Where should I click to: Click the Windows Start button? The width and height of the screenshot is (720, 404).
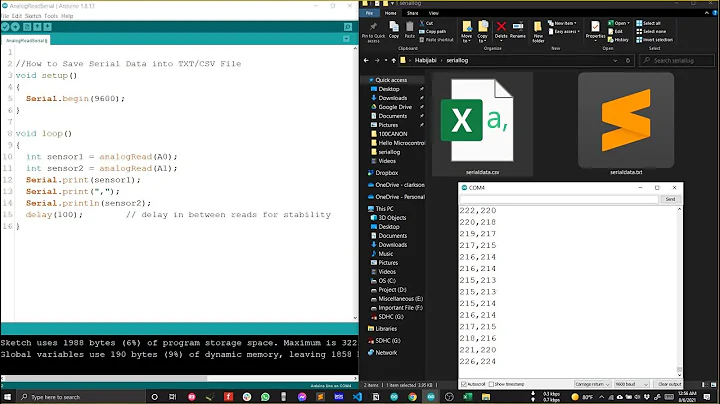click(7, 397)
